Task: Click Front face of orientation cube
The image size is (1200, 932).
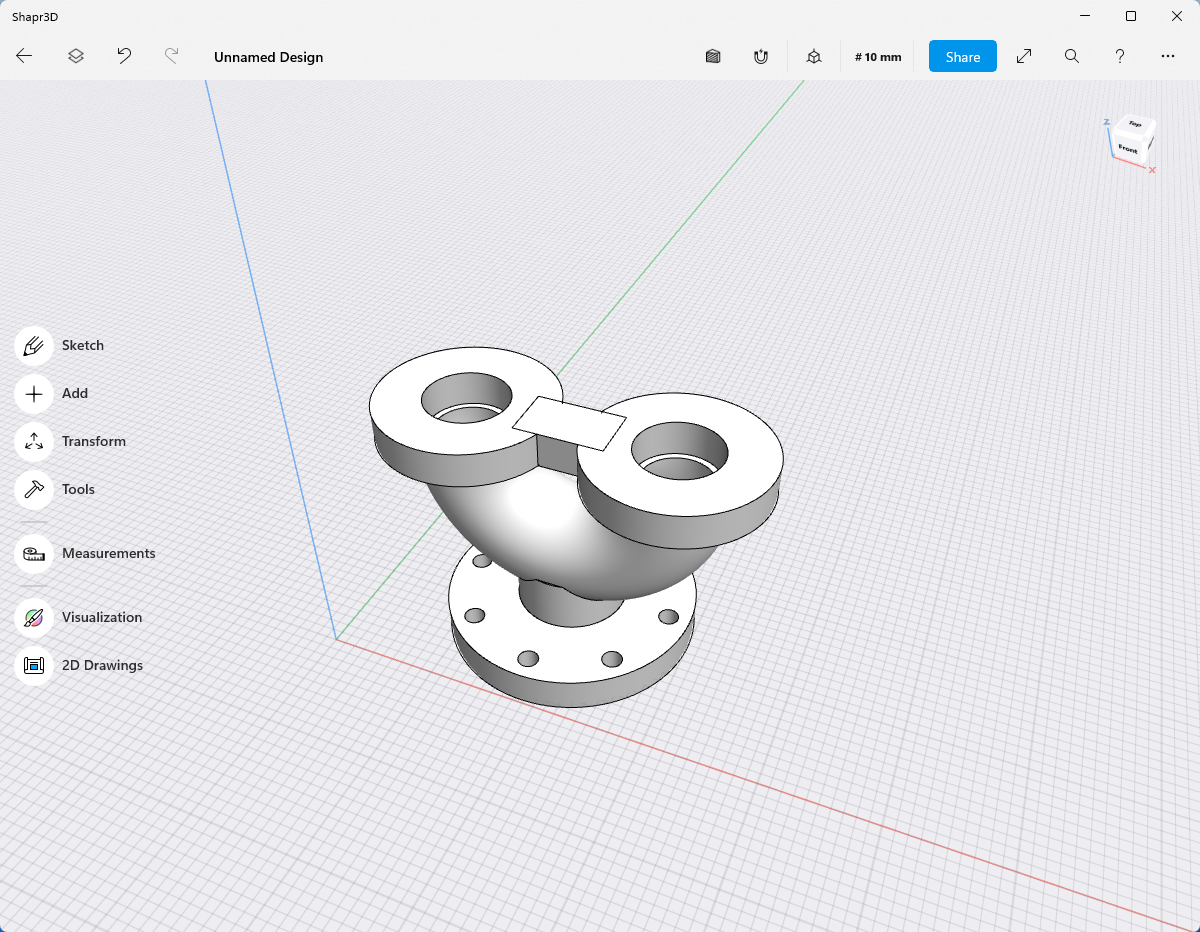Action: pos(1128,149)
